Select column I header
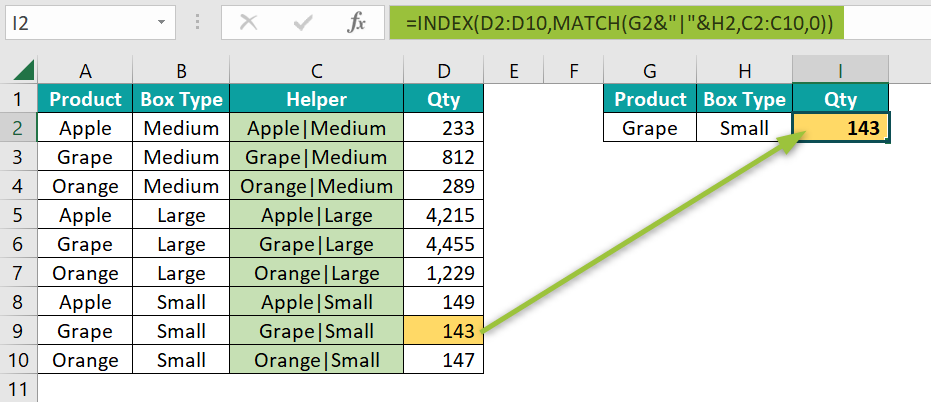The image size is (931, 402). [841, 71]
